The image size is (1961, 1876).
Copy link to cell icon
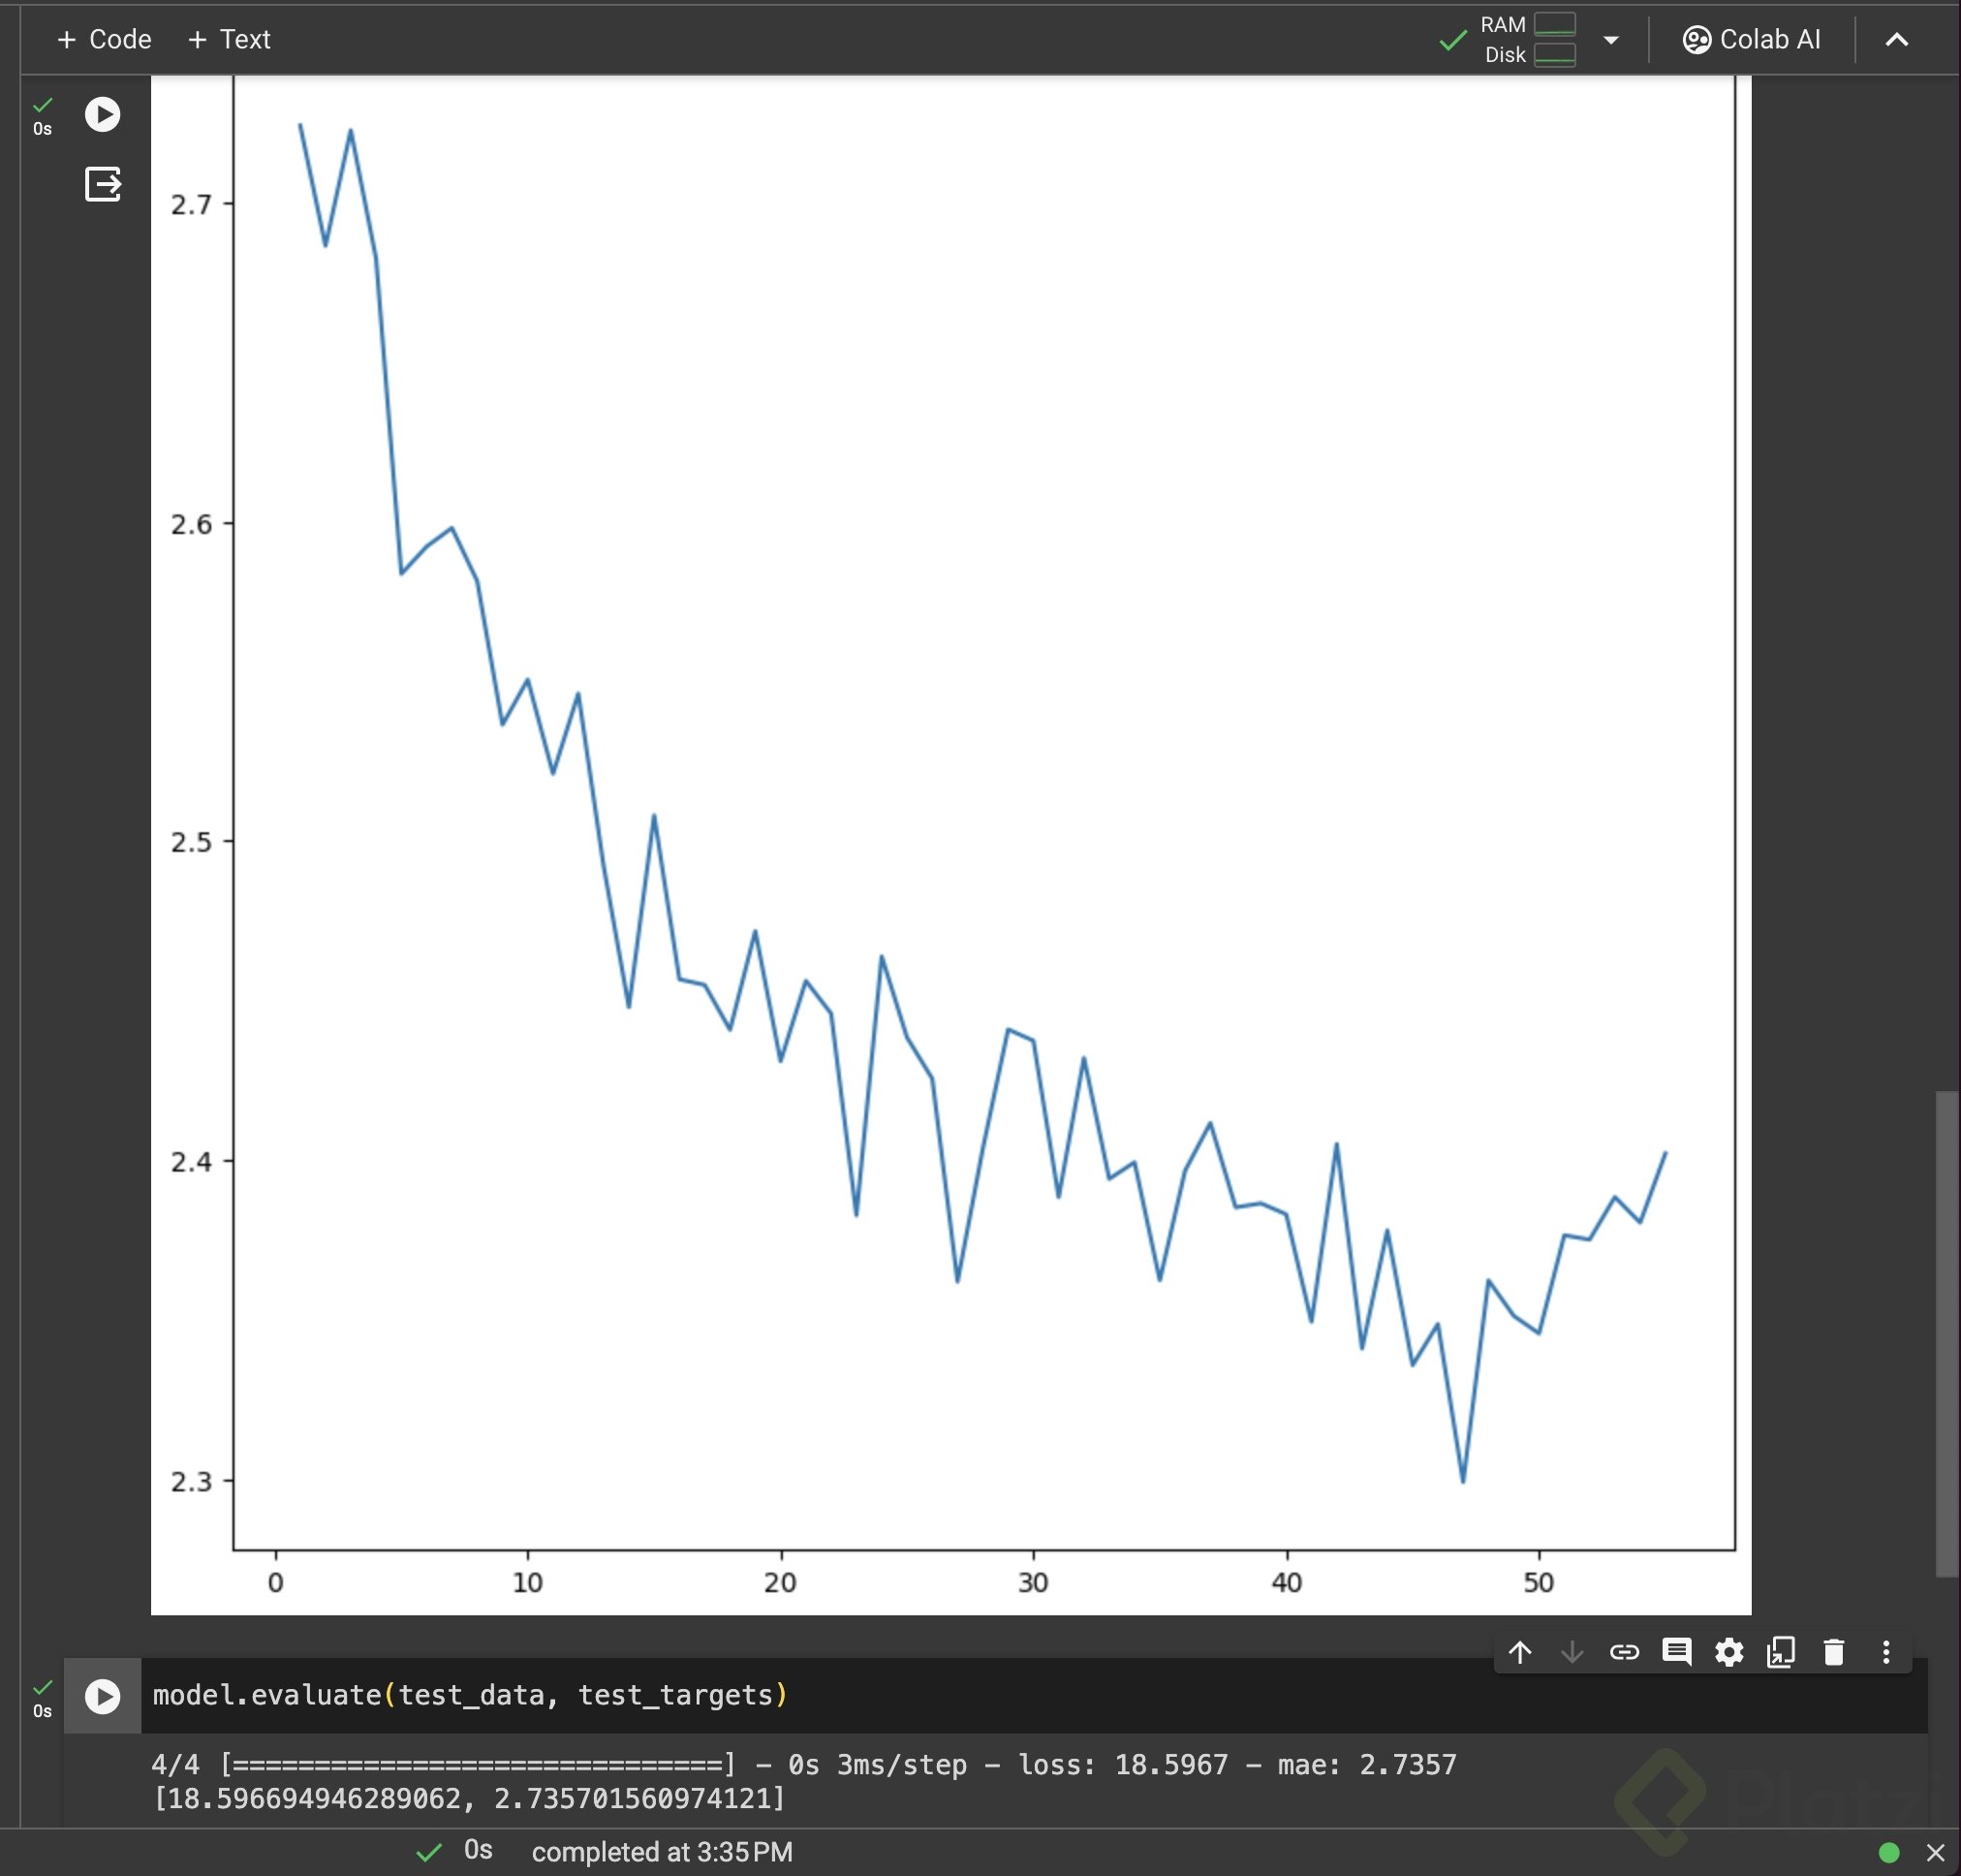(x=1624, y=1652)
